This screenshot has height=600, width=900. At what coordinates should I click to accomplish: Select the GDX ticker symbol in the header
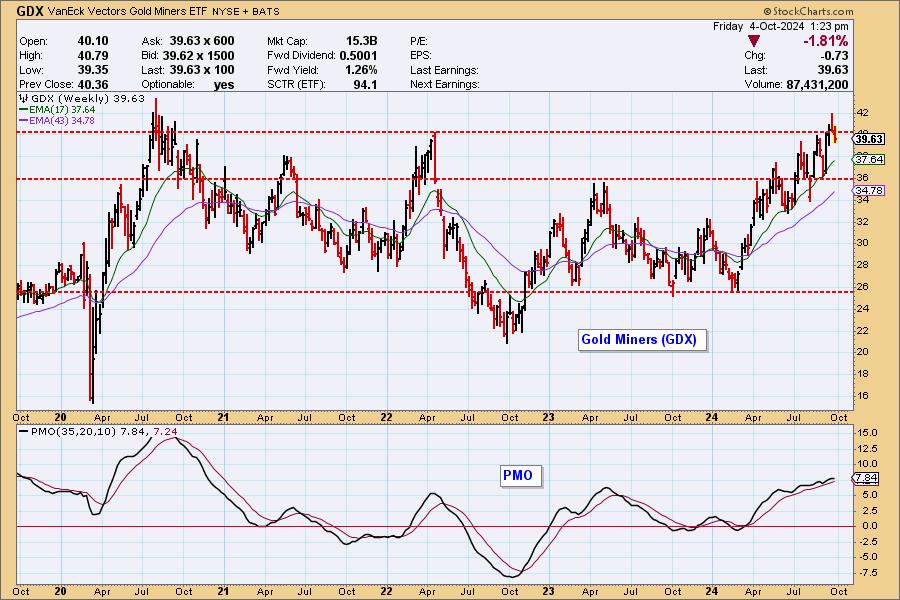tap(30, 11)
